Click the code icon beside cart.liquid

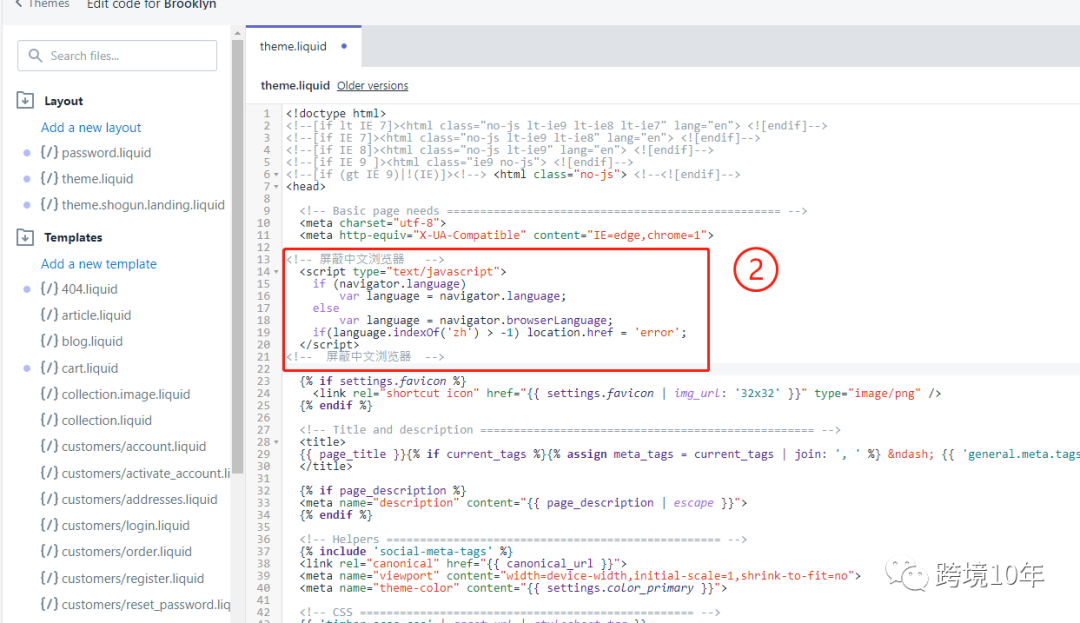[49, 368]
